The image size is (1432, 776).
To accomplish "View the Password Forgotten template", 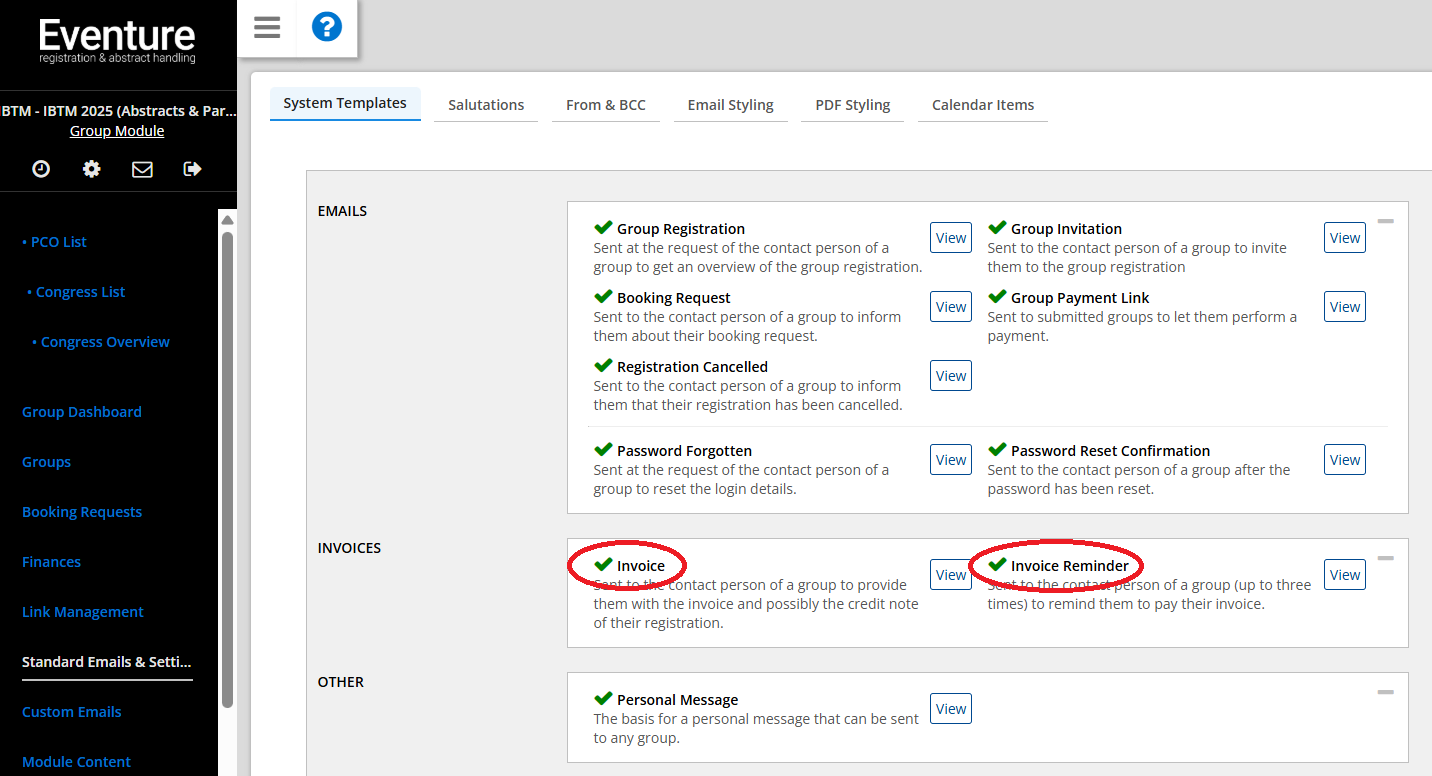I will point(950,460).
